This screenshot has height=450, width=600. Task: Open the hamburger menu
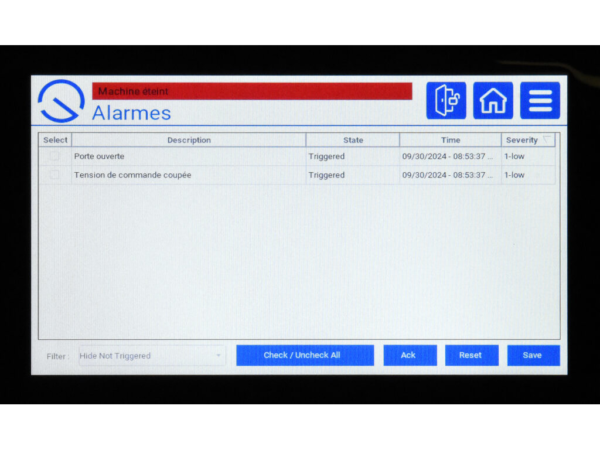(540, 101)
